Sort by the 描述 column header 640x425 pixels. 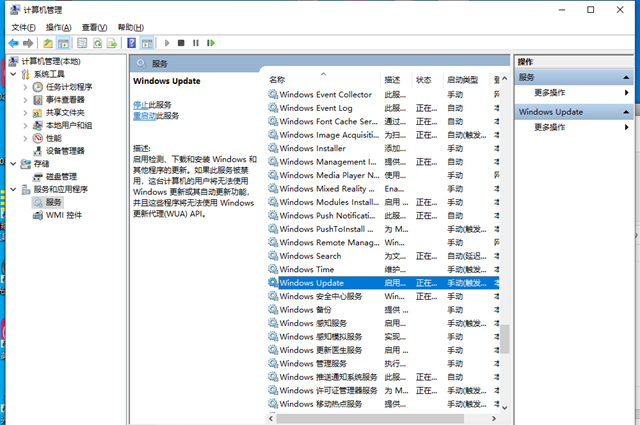[397, 80]
